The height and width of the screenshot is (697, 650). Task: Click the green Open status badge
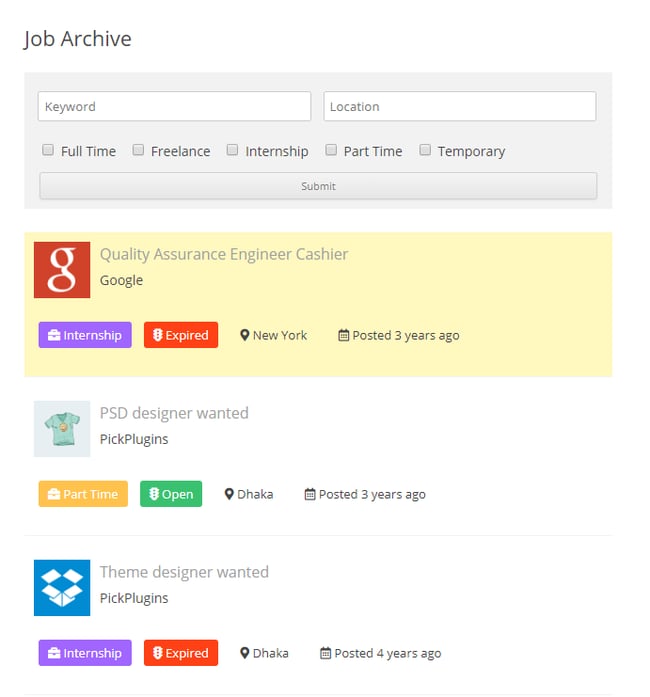(x=171, y=494)
